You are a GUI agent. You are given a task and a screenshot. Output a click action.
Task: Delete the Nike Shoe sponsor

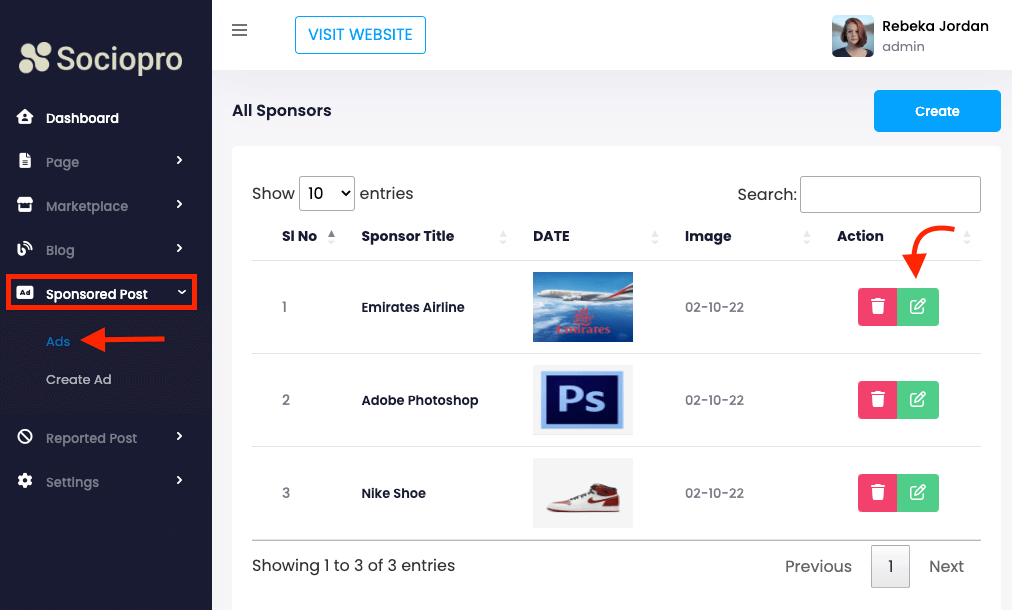pyautogui.click(x=877, y=493)
